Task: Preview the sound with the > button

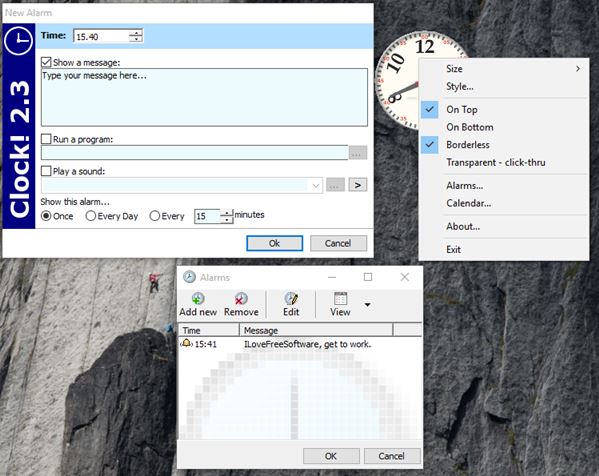Action: (x=358, y=185)
